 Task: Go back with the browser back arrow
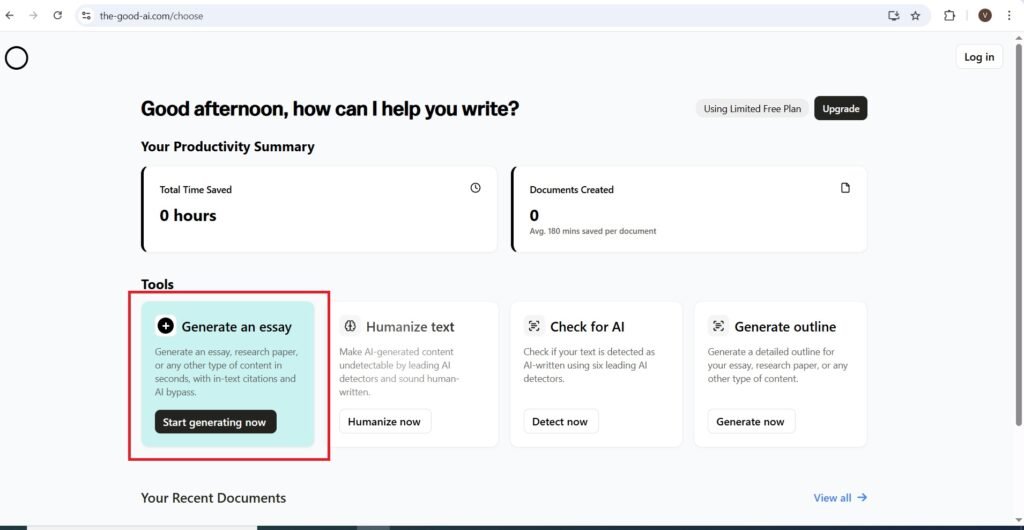coord(9,16)
